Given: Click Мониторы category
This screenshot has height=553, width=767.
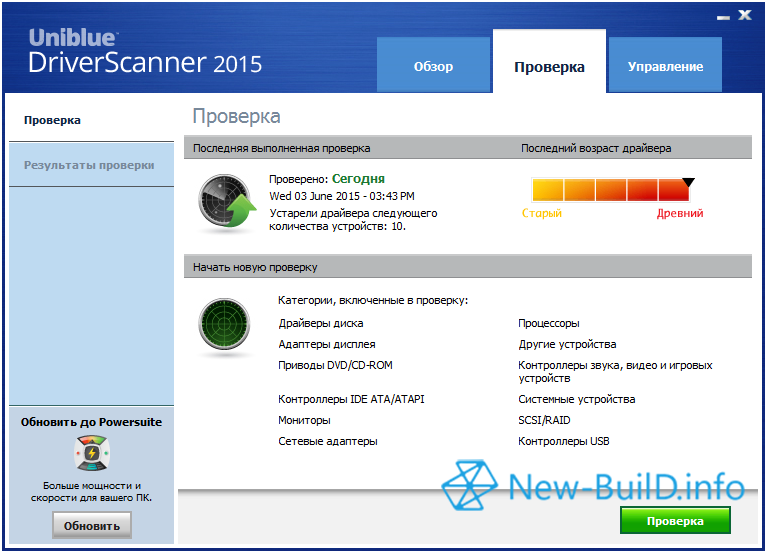Looking at the screenshot, I should 304,420.
